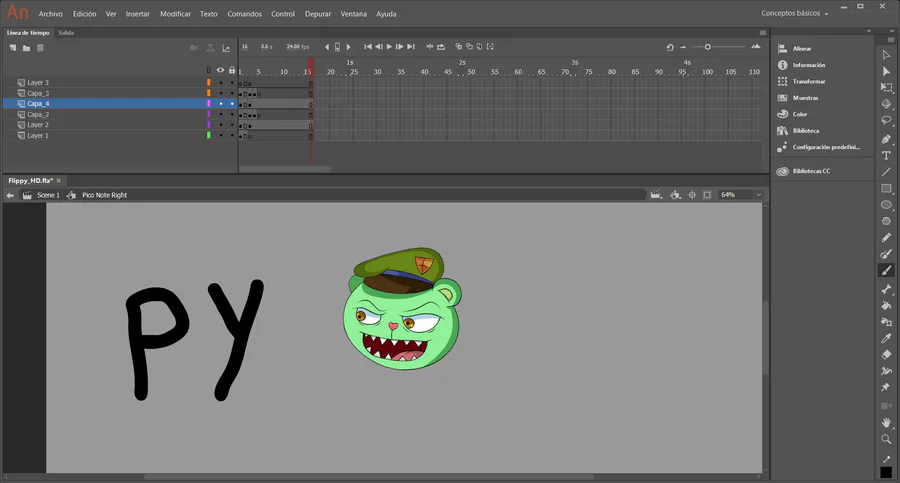The image size is (900, 483).
Task: Select the Selection arrow tool
Action: coord(886,55)
